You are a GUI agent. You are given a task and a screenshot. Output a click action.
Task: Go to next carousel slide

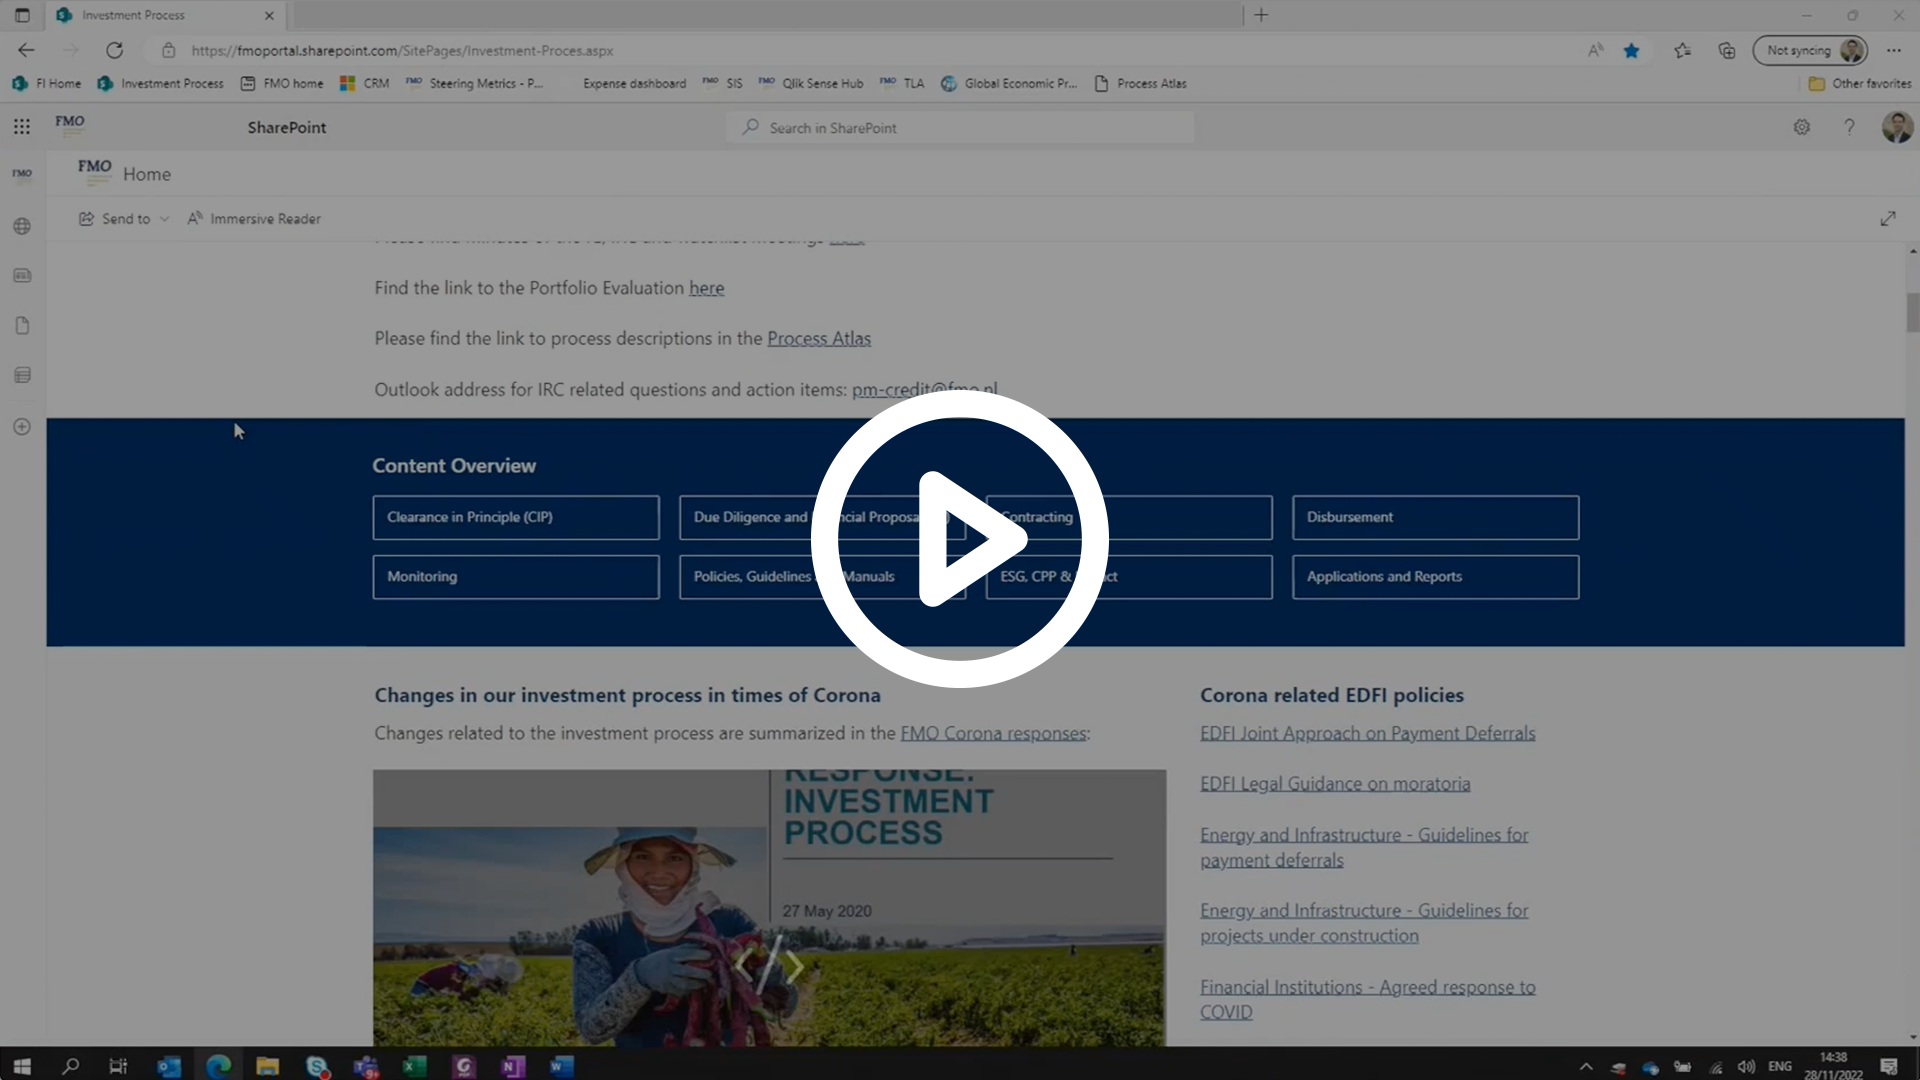(794, 966)
